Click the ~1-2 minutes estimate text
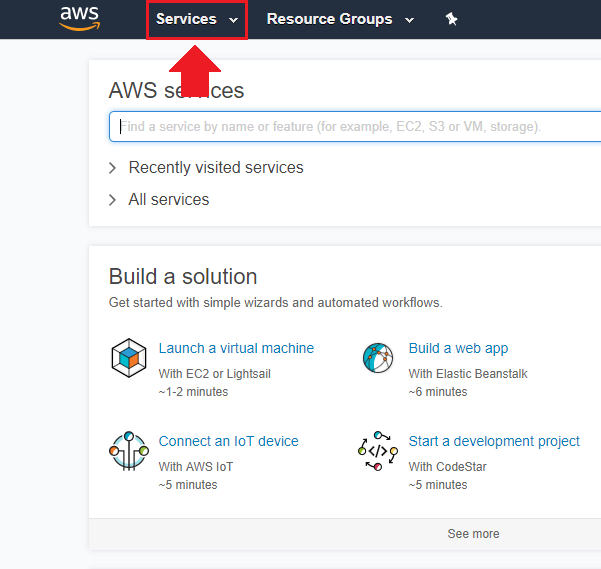The image size is (601, 569). click(x=193, y=392)
